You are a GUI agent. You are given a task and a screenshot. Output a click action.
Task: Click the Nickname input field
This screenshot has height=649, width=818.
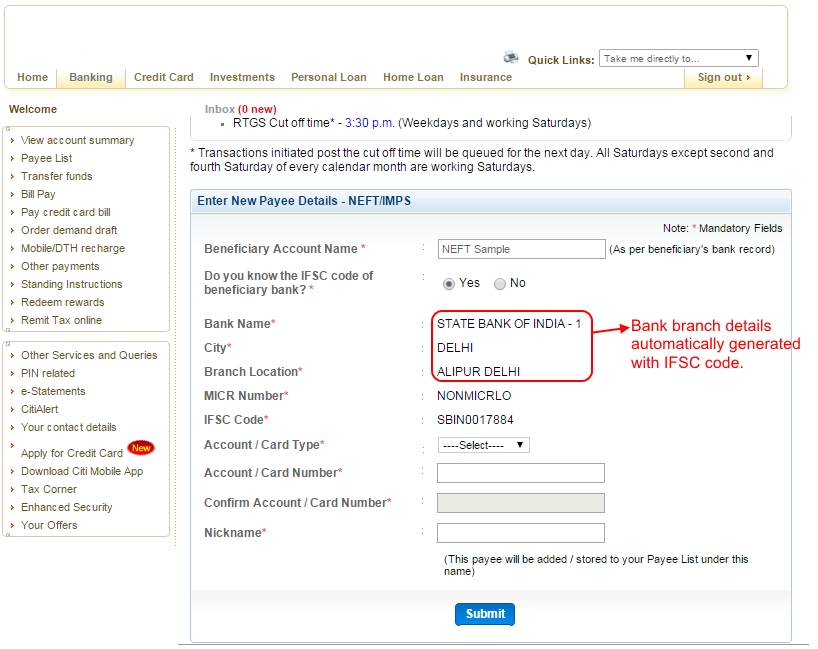tap(520, 533)
